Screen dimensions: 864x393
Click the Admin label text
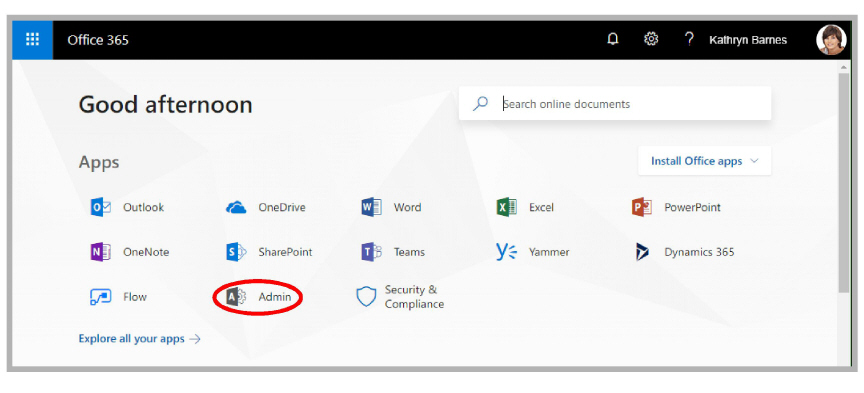[x=274, y=297]
